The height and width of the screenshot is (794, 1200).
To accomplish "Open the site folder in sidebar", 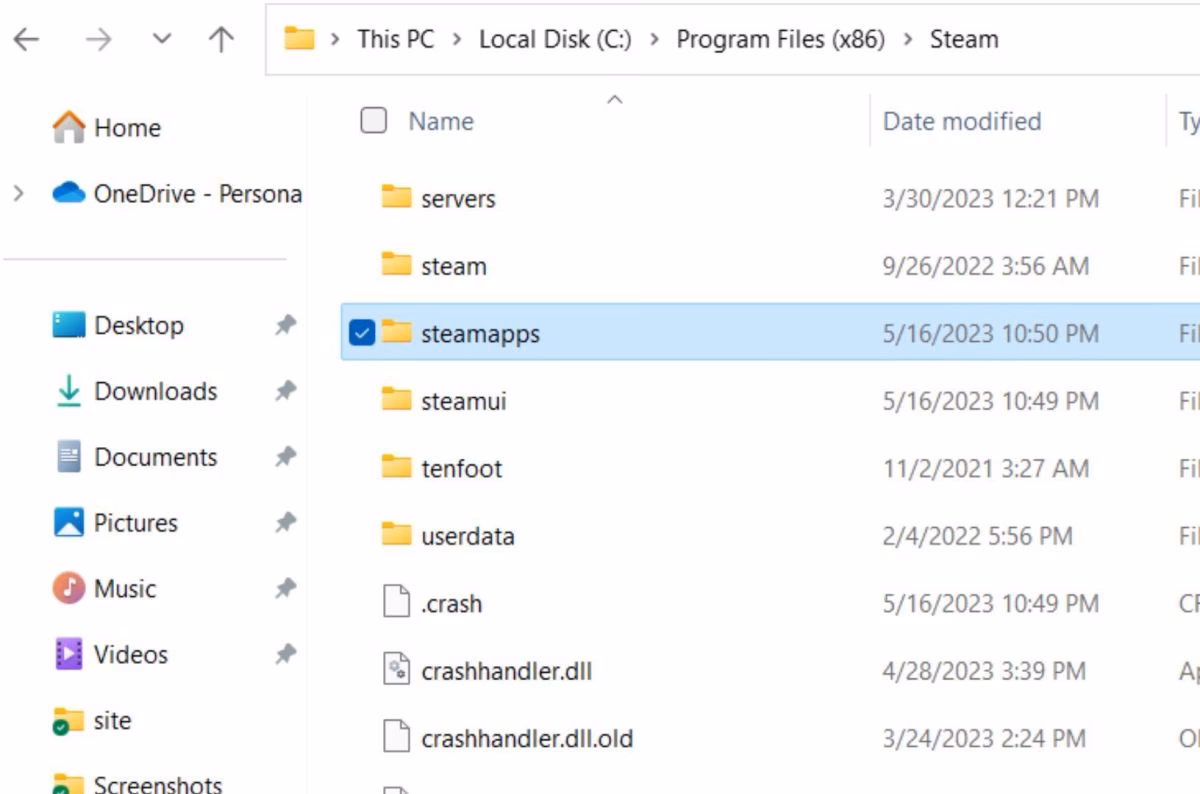I will coord(112,721).
